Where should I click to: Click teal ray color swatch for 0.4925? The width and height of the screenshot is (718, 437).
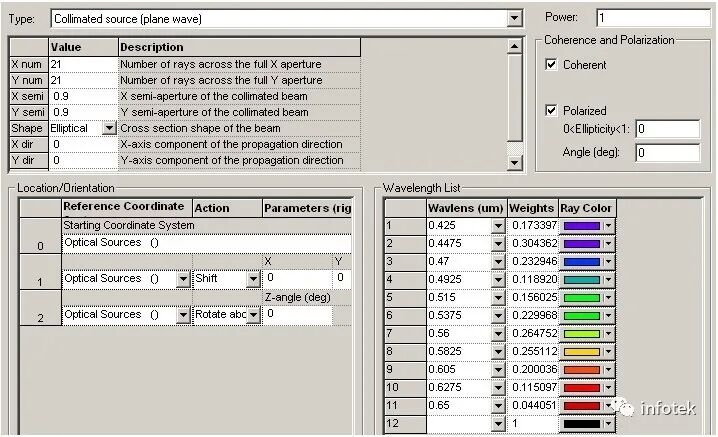[x=582, y=279]
